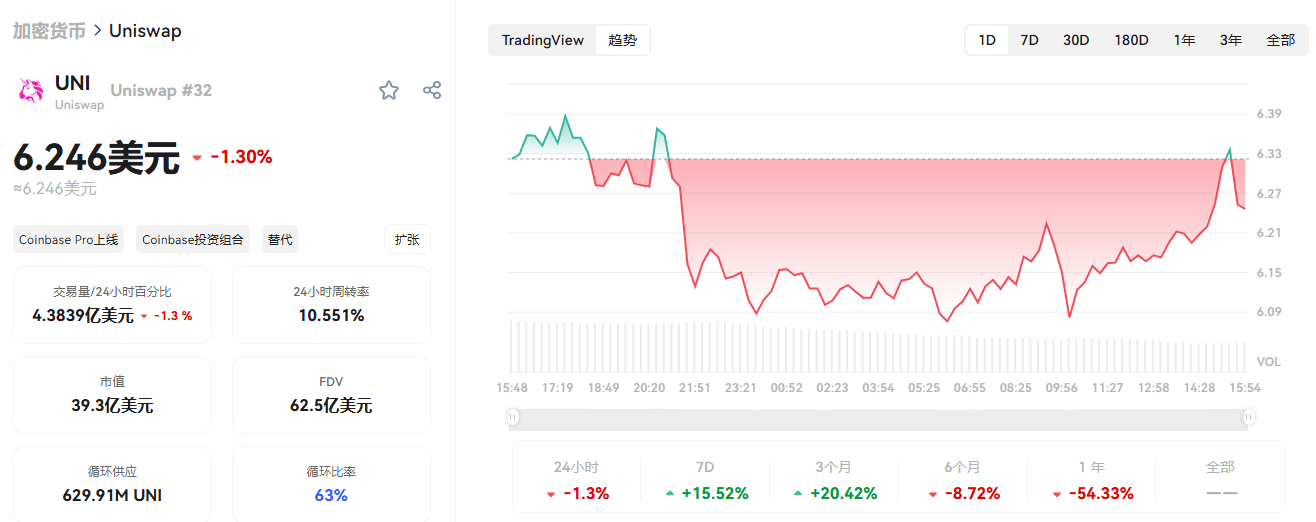This screenshot has width=1316, height=522.
Task: Select the 1D time range
Action: [x=987, y=40]
